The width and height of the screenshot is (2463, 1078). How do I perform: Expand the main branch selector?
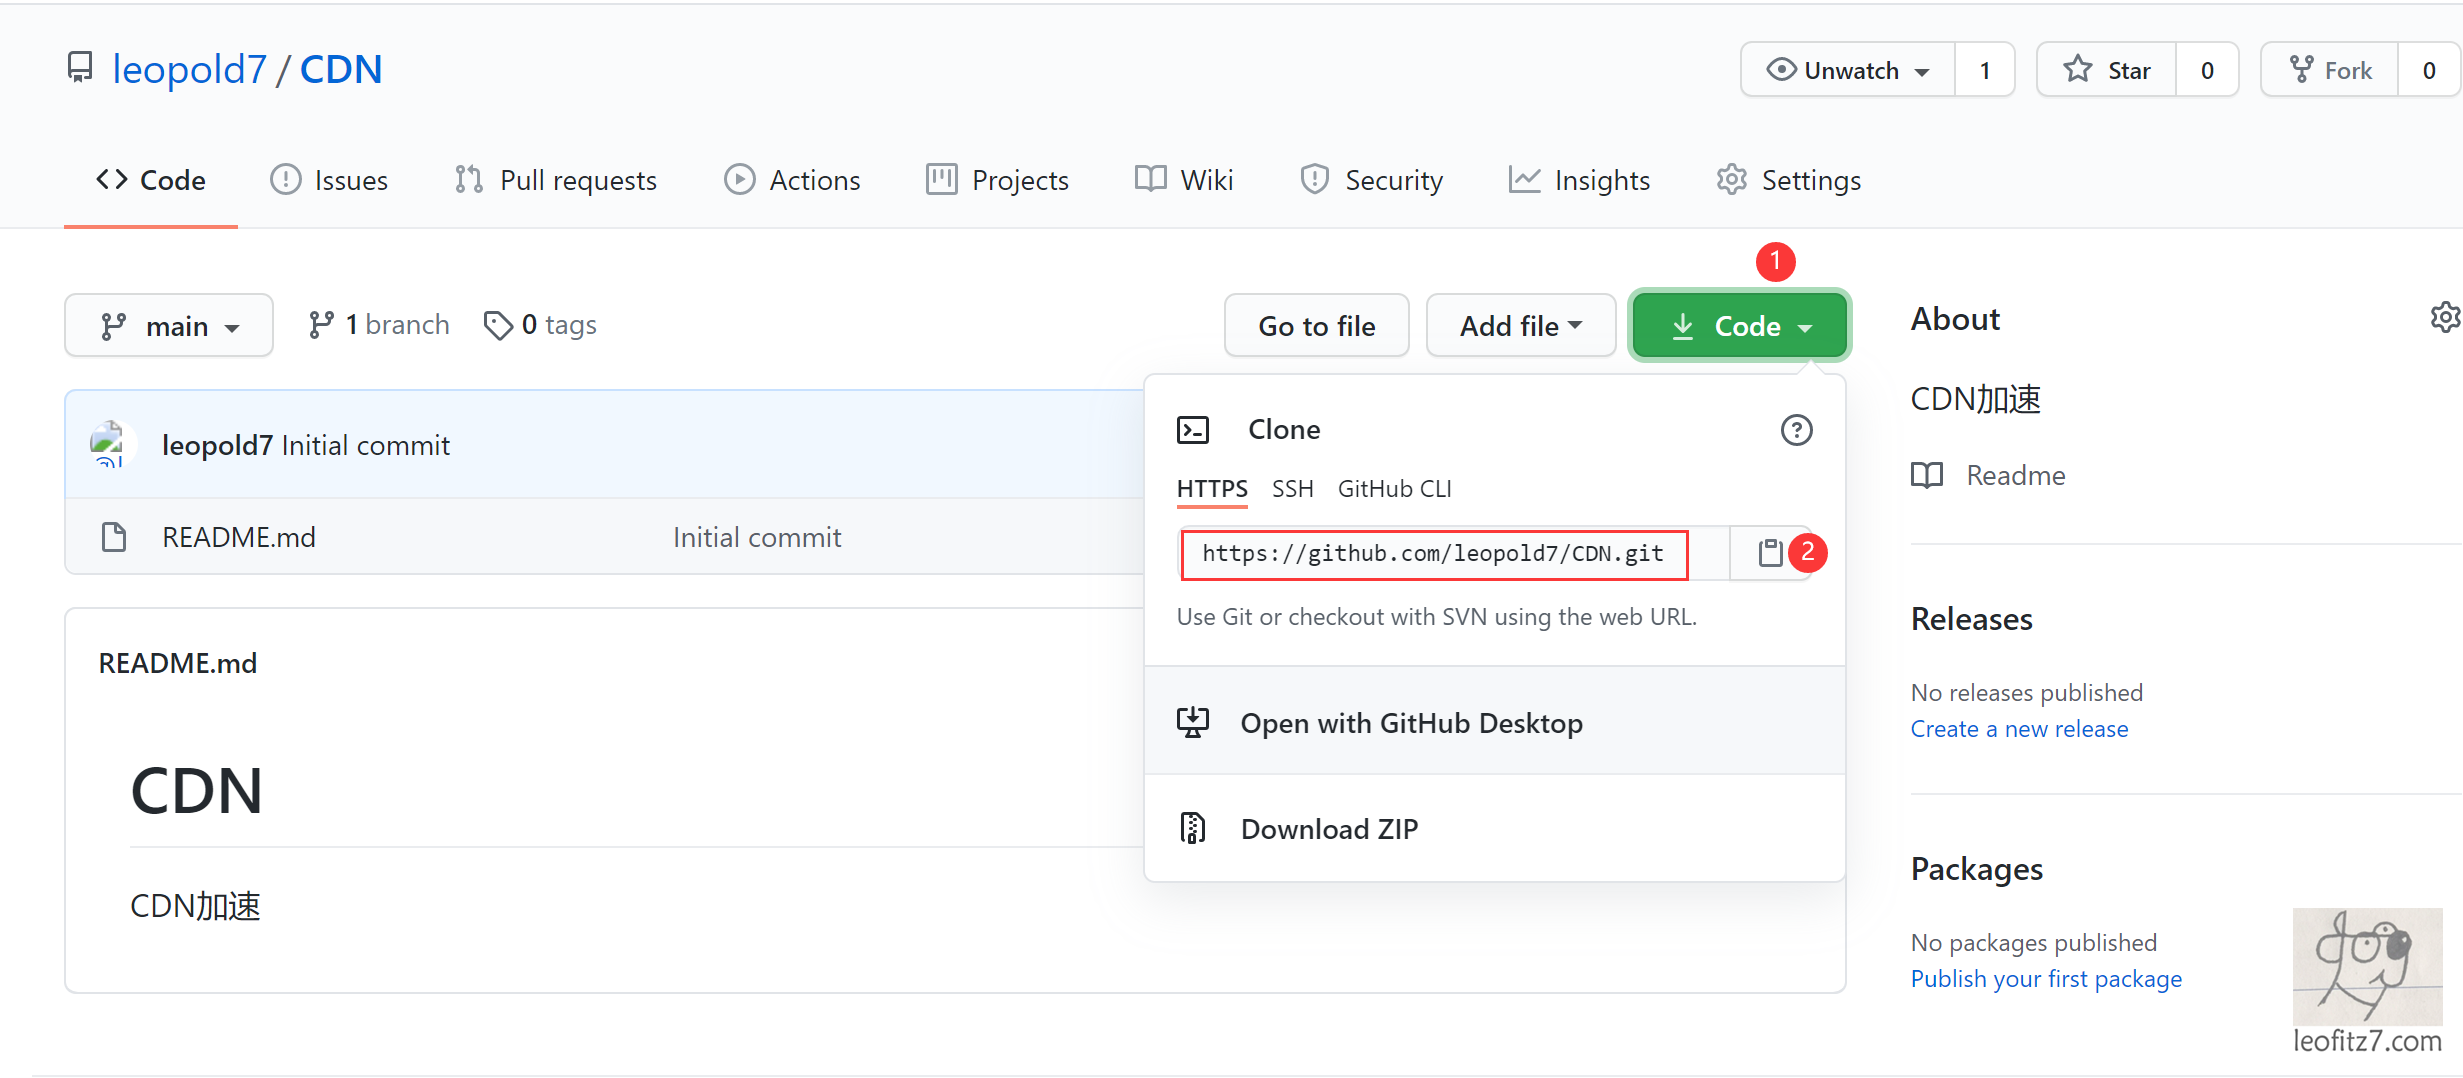coord(169,326)
